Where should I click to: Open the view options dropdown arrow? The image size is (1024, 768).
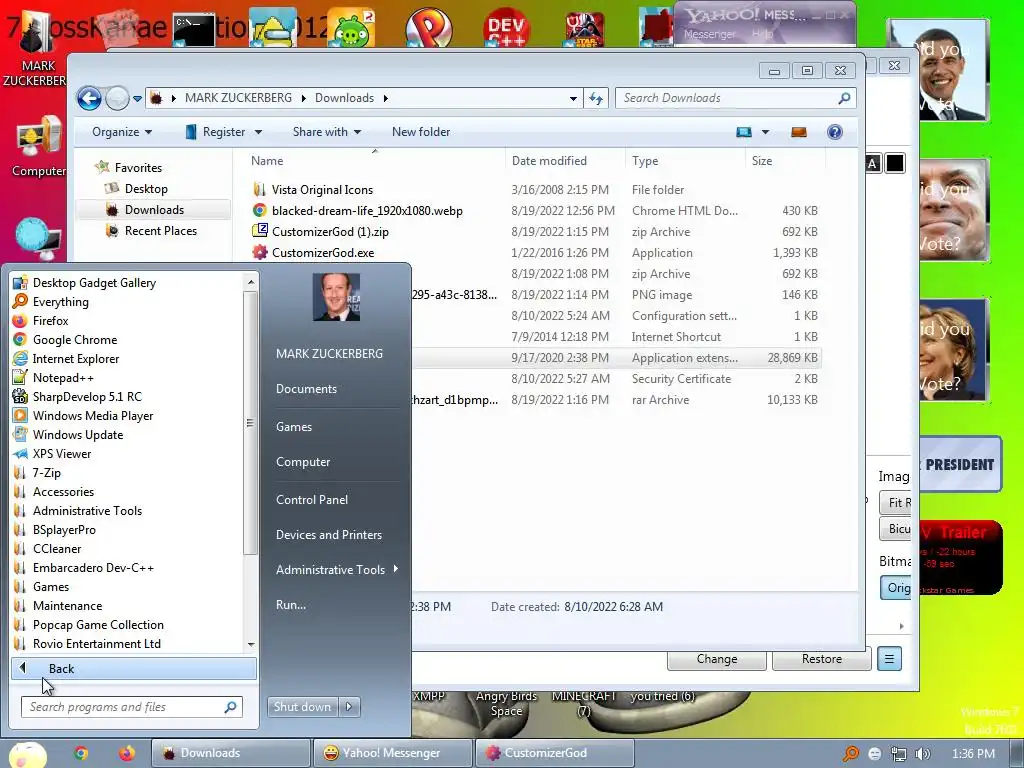(765, 132)
